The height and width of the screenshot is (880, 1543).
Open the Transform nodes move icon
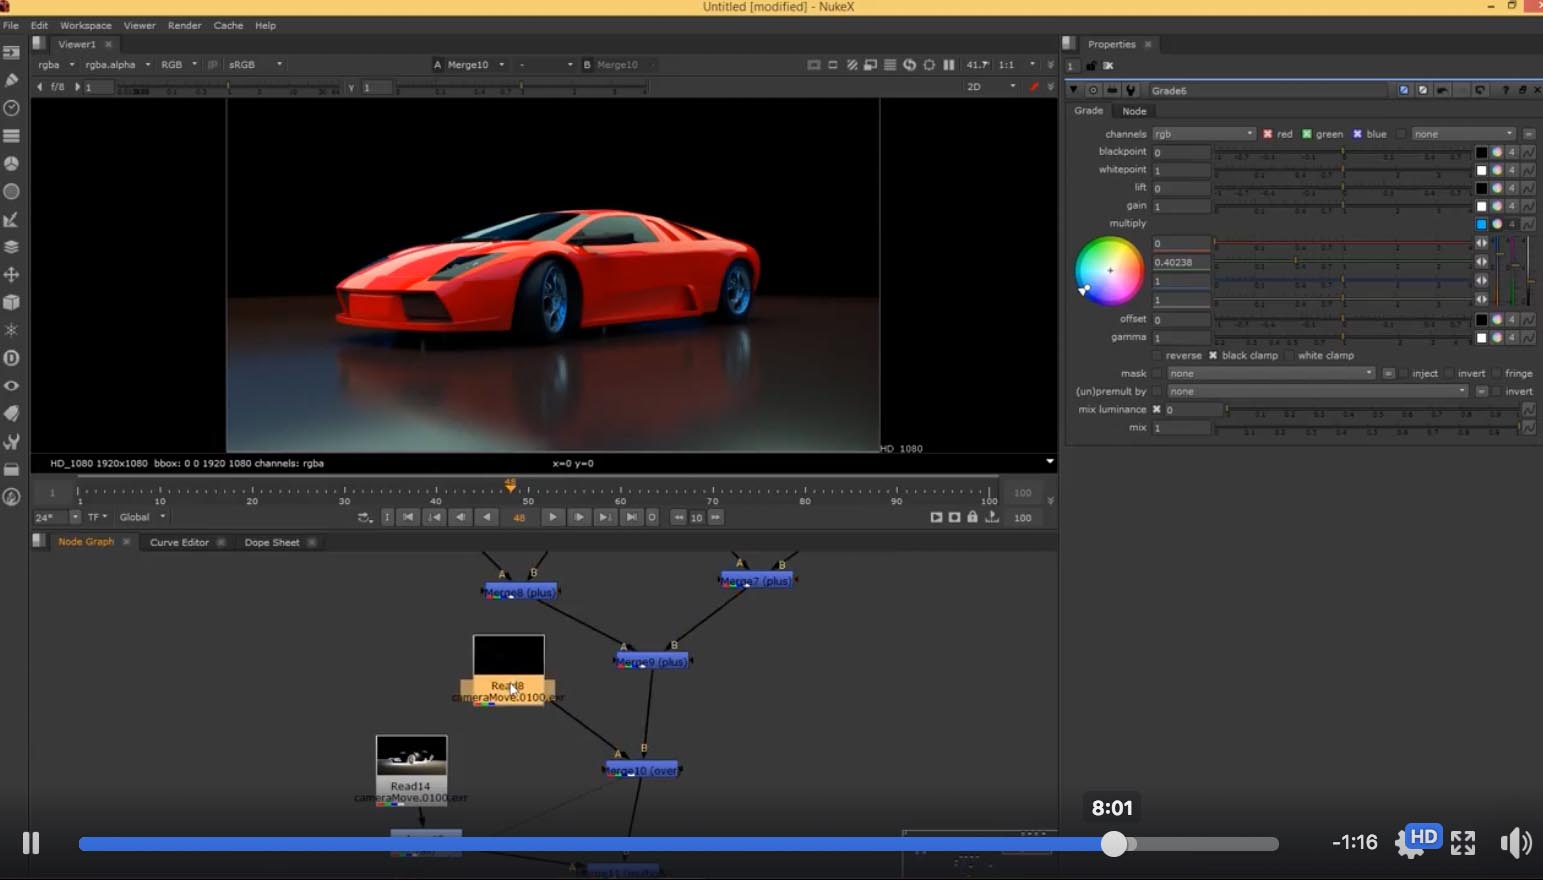pyautogui.click(x=12, y=275)
